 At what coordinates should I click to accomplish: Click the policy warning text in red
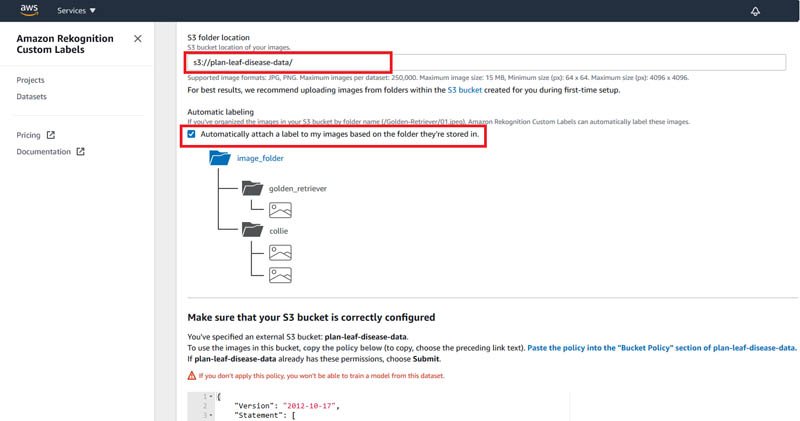click(x=321, y=376)
